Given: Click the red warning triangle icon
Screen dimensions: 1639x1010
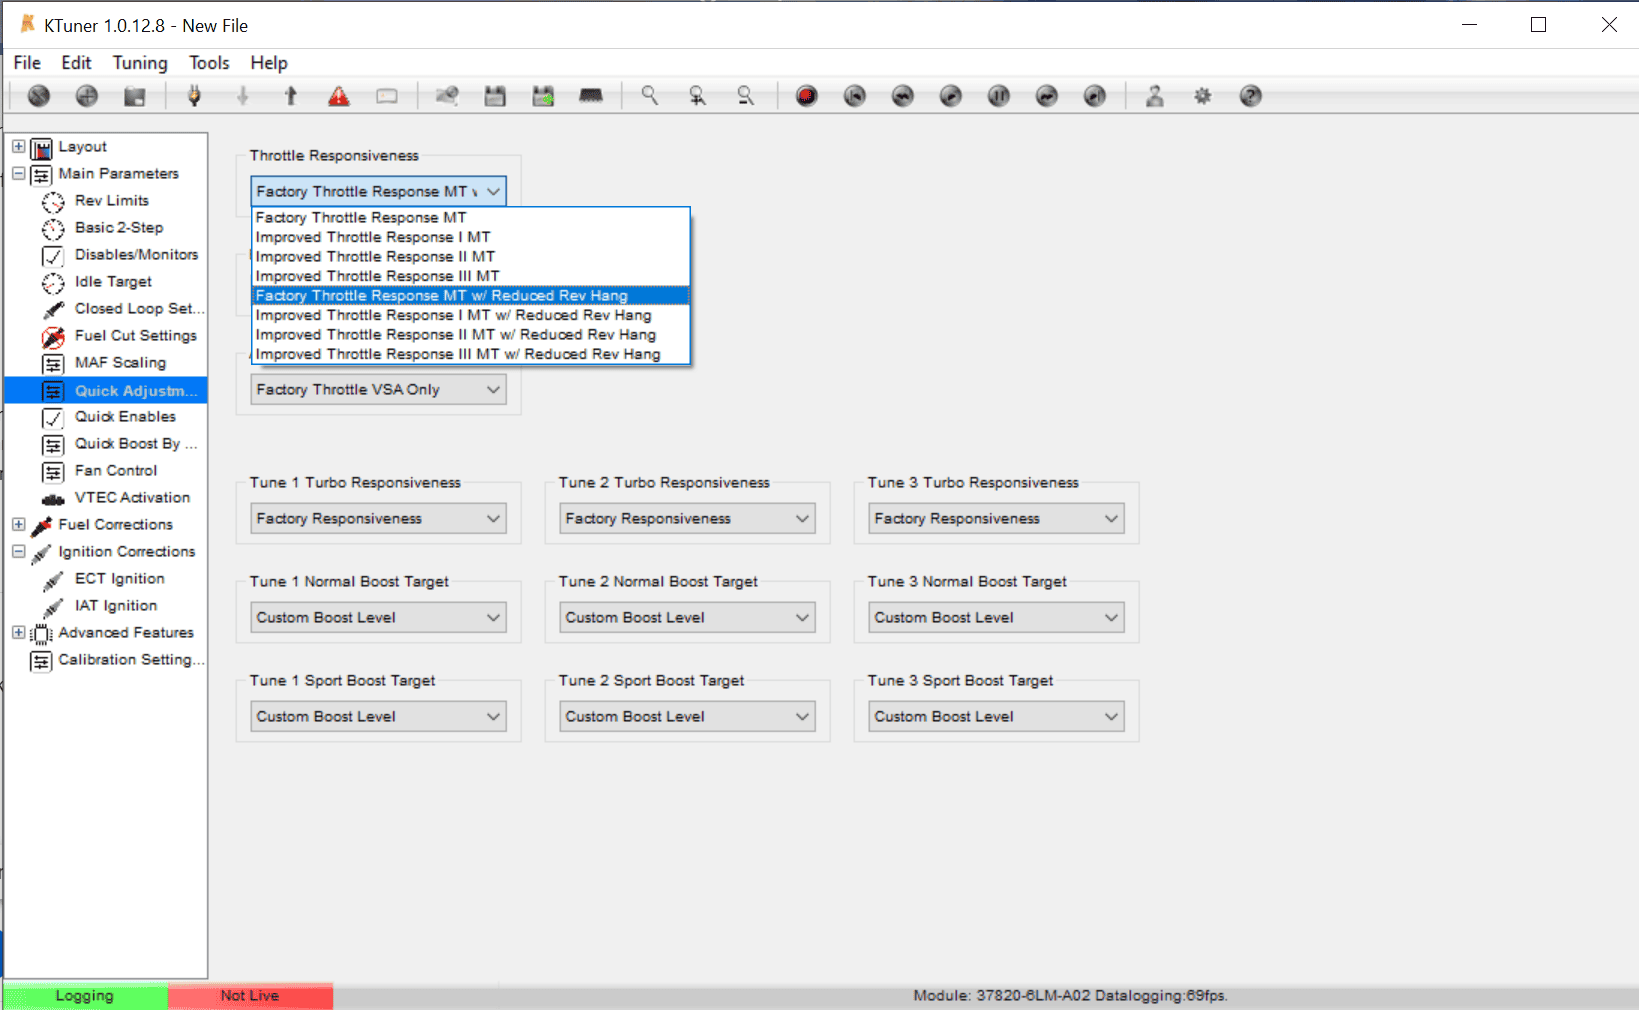Looking at the screenshot, I should (339, 96).
